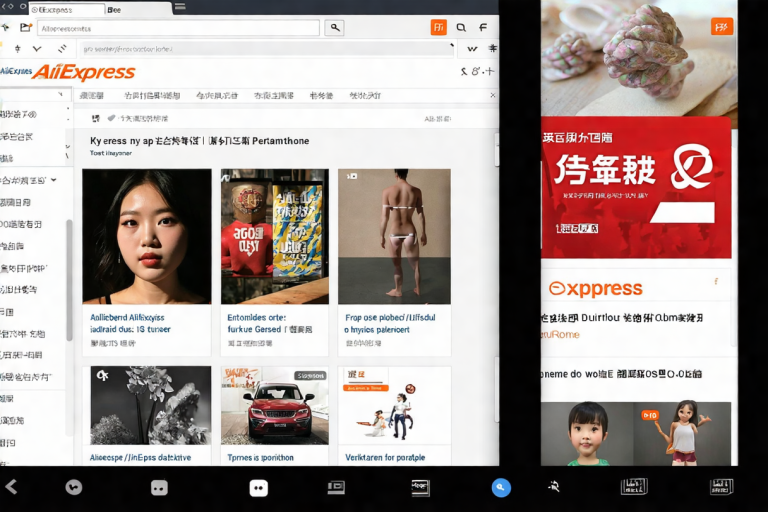Click the grey round icon in the taskbar
This screenshot has height=512, width=768.
click(x=74, y=487)
